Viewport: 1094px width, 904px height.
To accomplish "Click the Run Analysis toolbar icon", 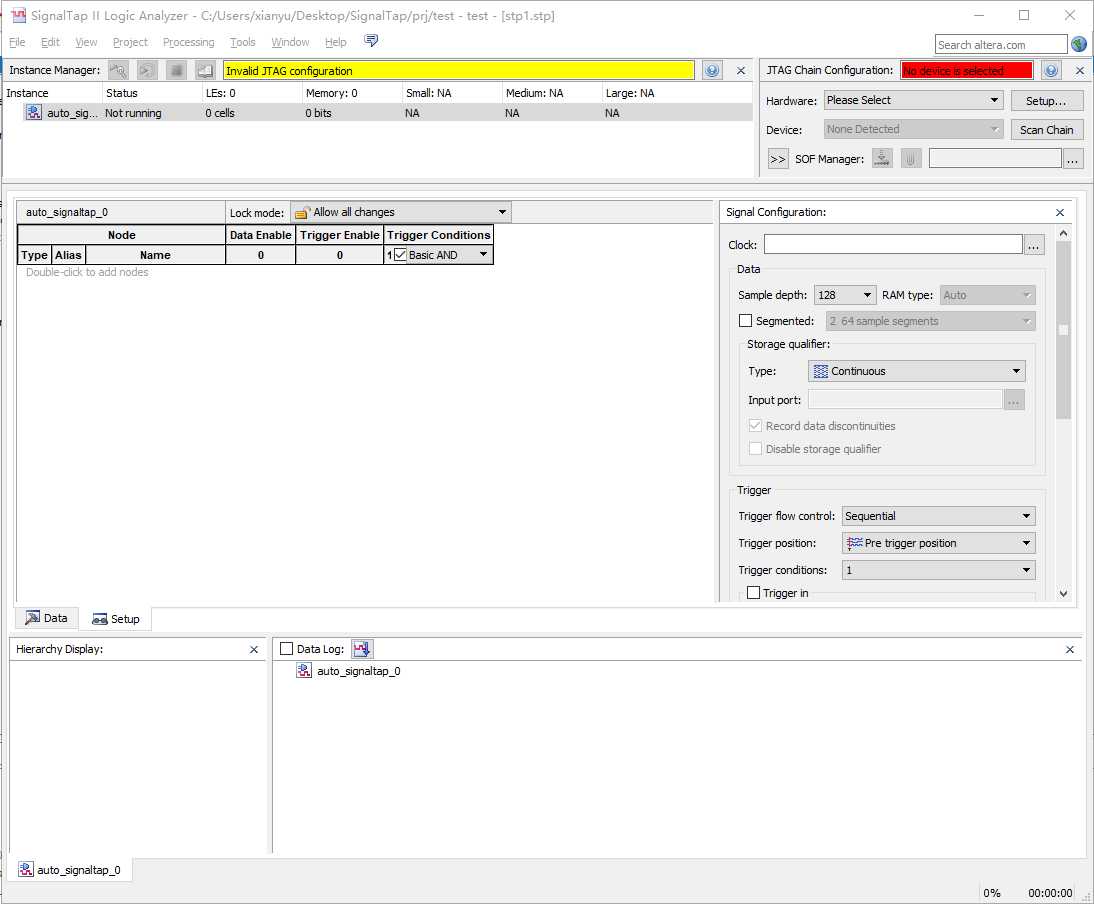I will tap(118, 70).
